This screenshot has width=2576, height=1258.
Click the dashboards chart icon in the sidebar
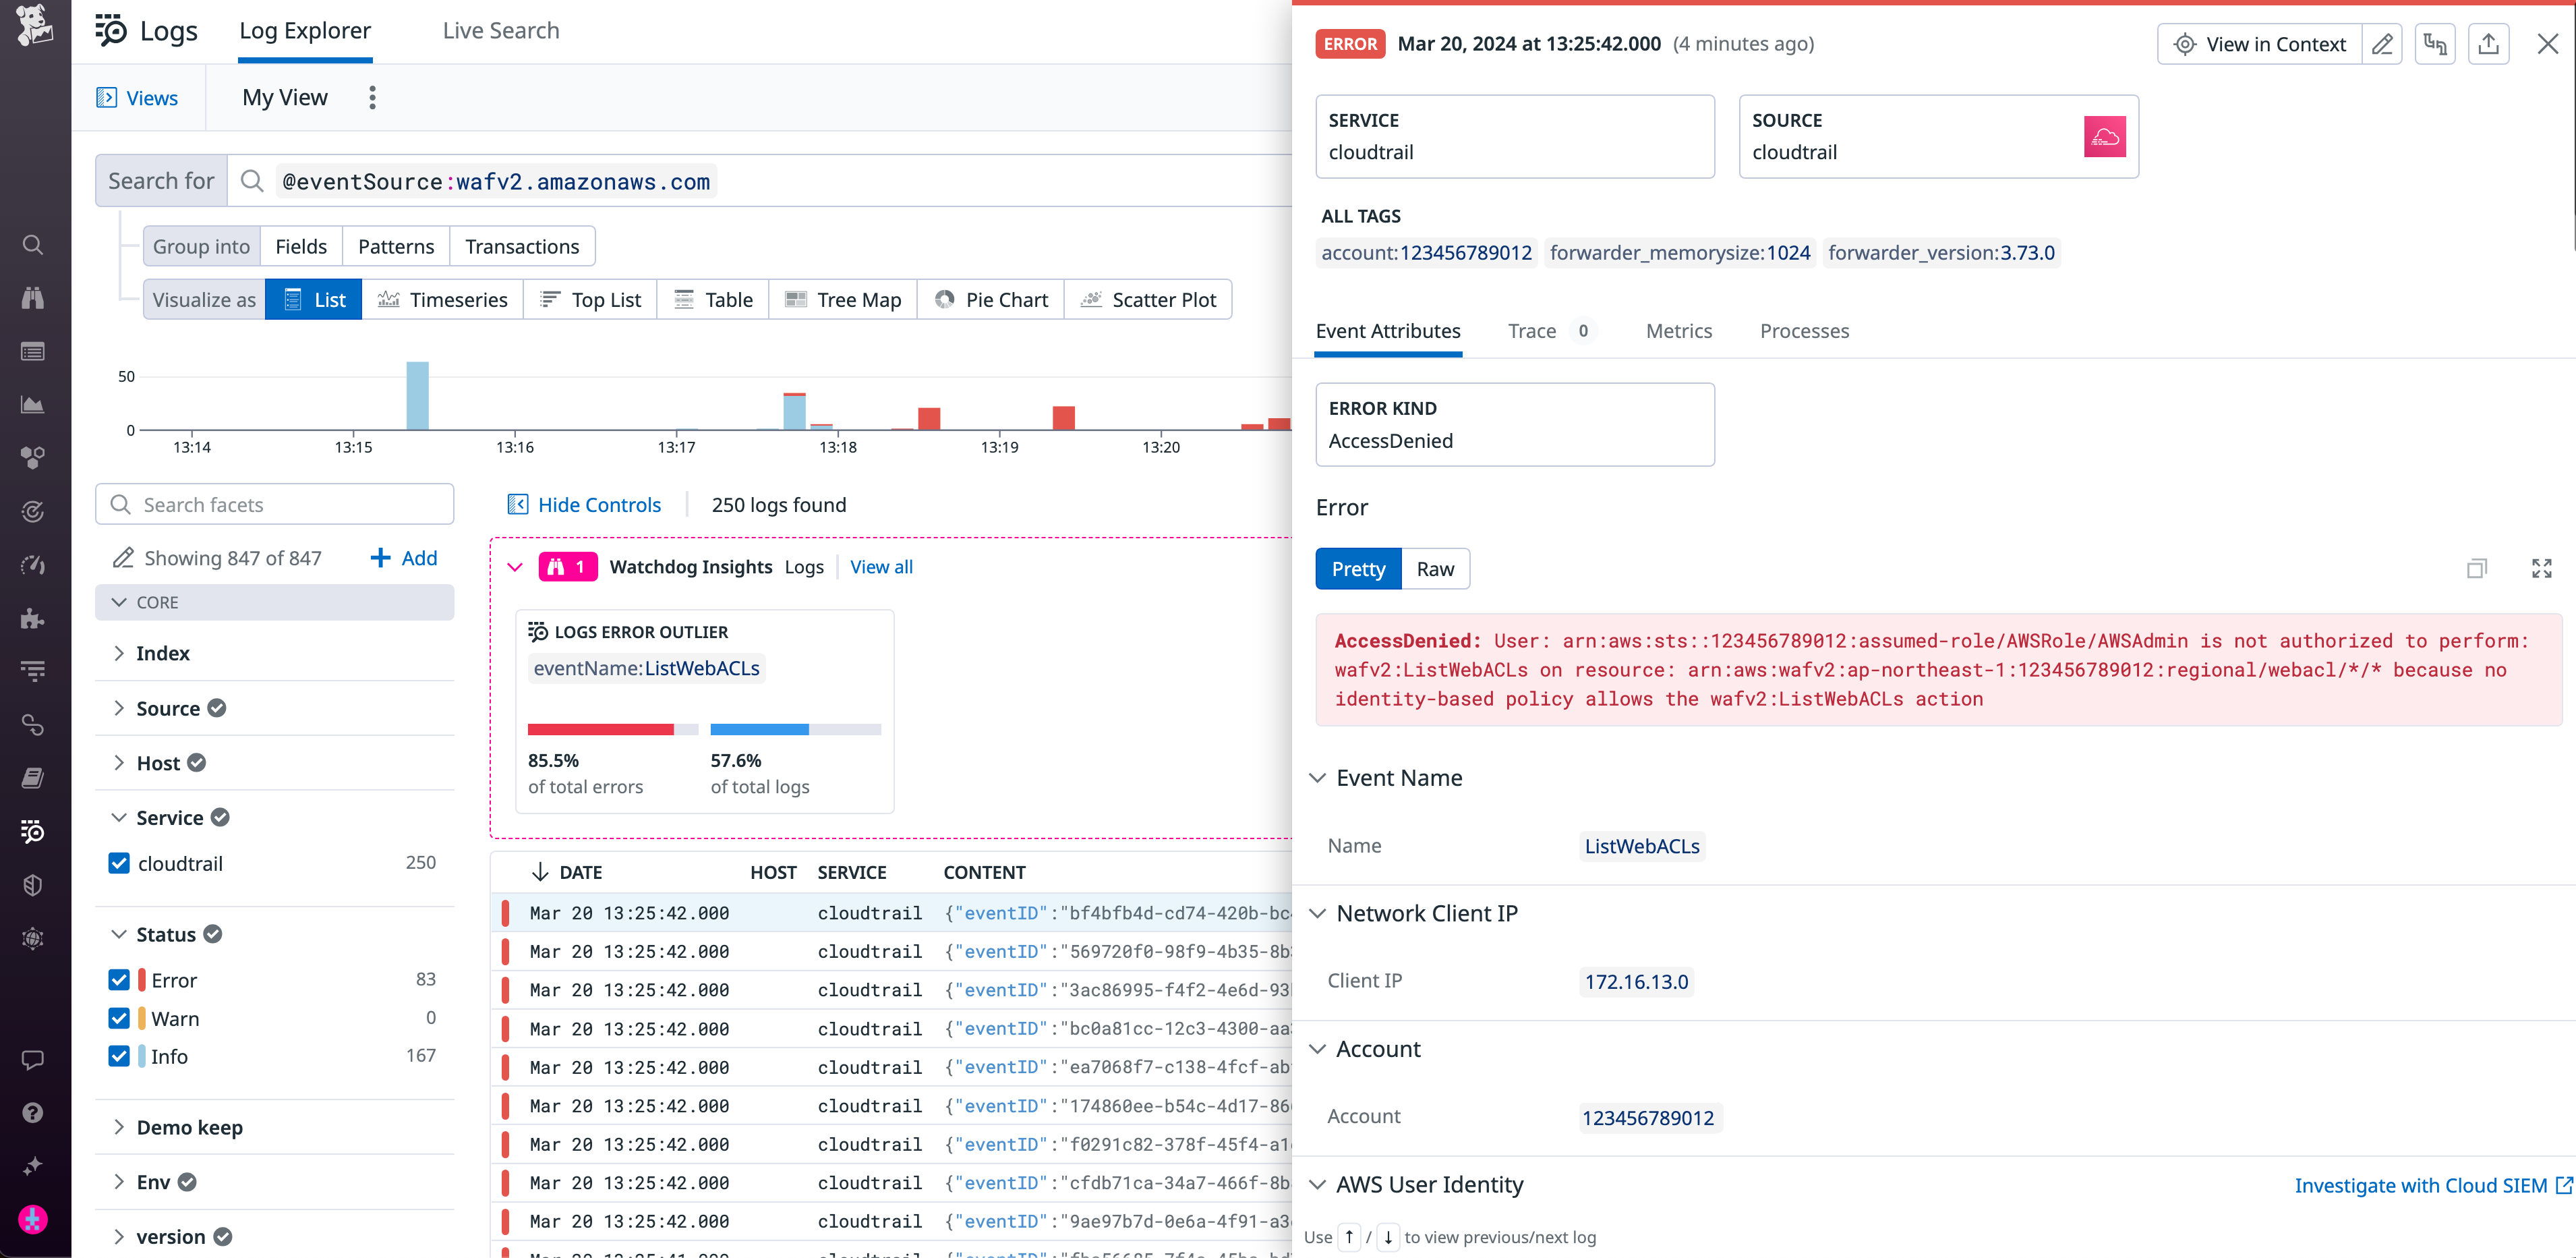(x=33, y=404)
